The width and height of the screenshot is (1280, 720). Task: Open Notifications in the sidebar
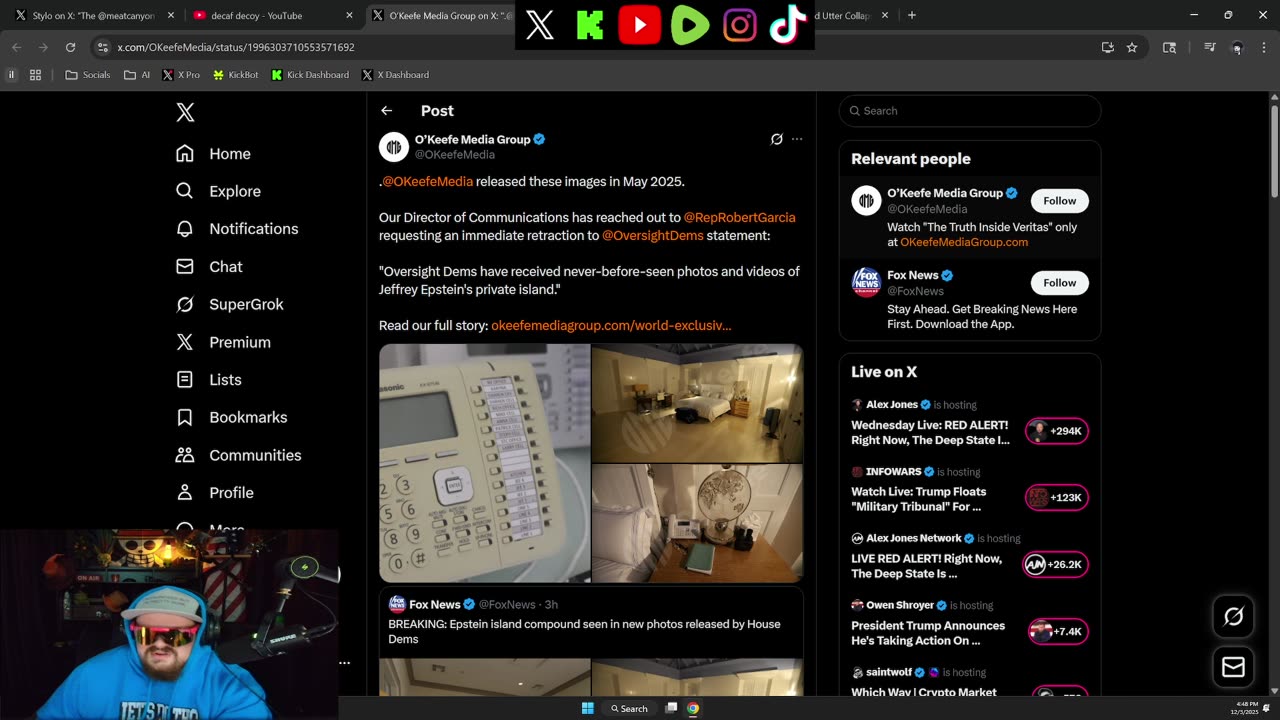tap(237, 229)
